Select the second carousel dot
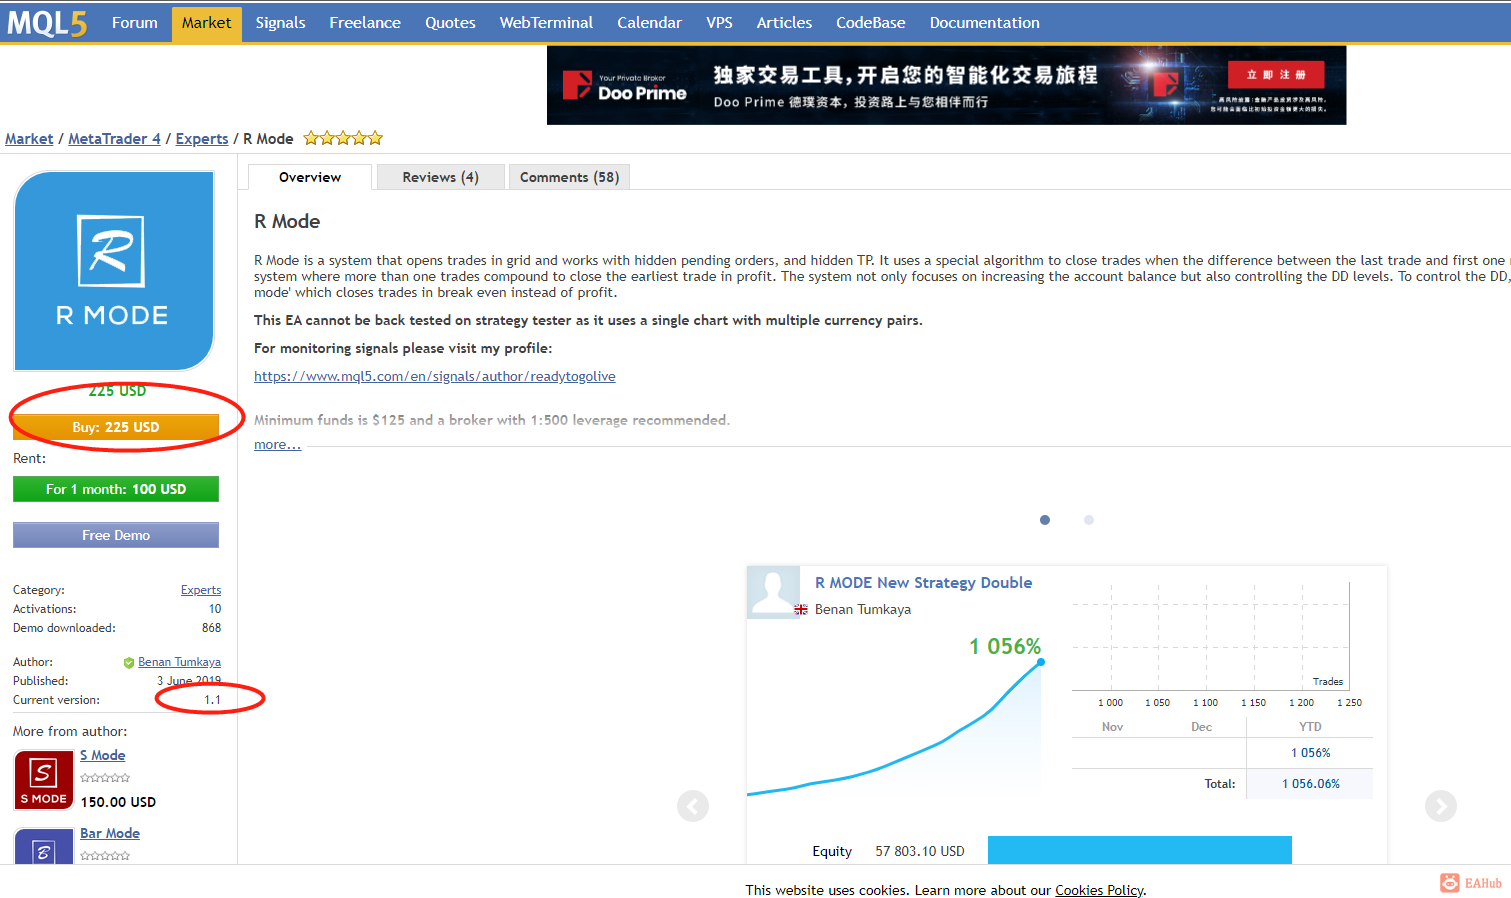This screenshot has width=1511, height=898. [x=1089, y=520]
